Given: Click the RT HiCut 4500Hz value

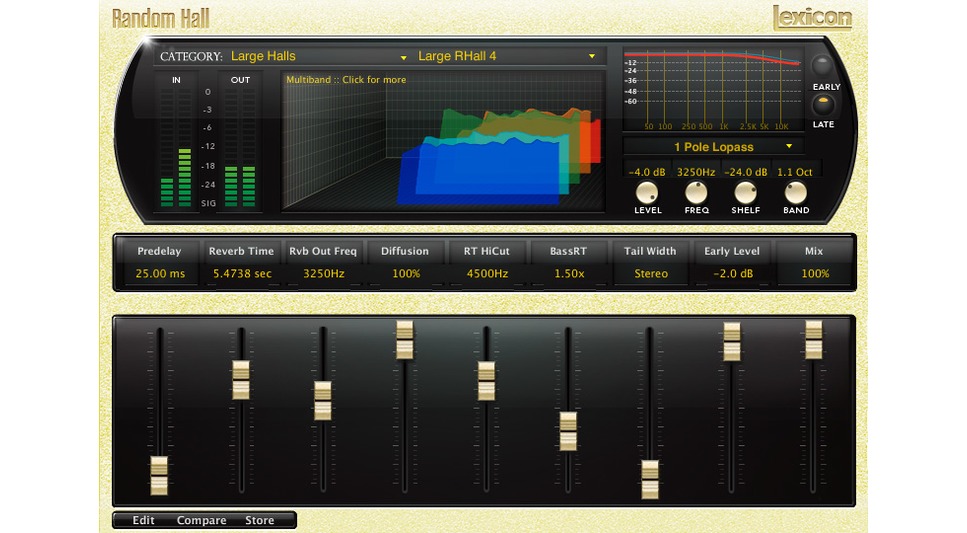Looking at the screenshot, I should (487, 273).
